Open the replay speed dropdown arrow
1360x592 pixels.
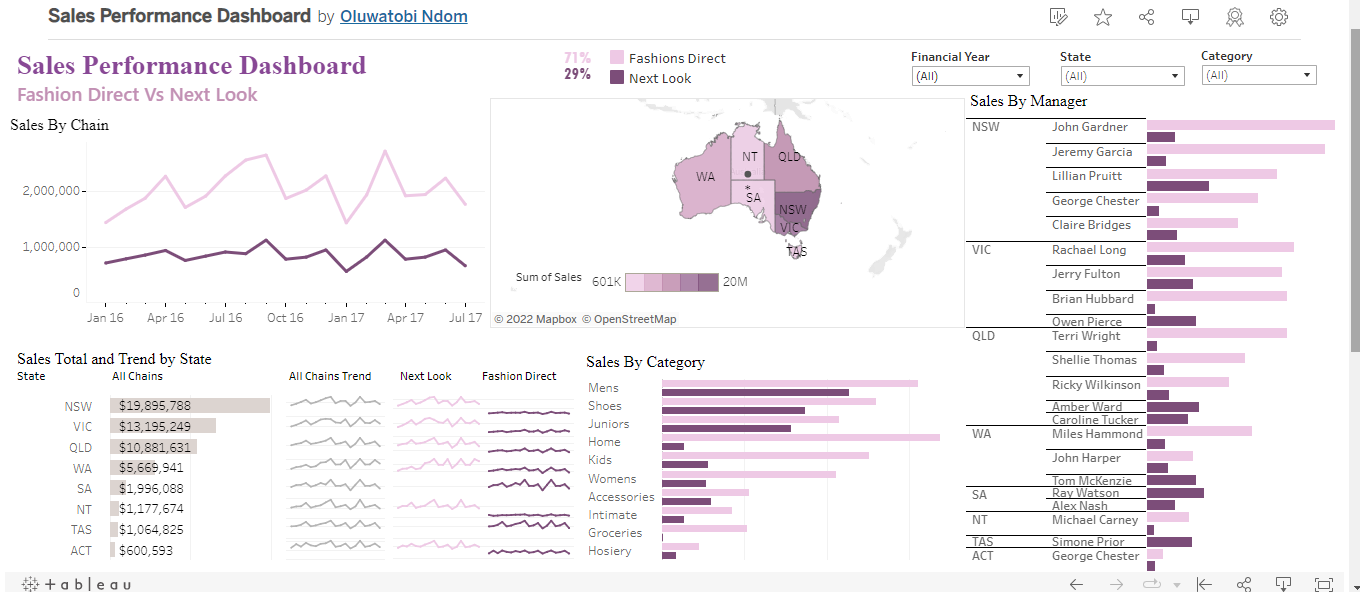[1177, 584]
